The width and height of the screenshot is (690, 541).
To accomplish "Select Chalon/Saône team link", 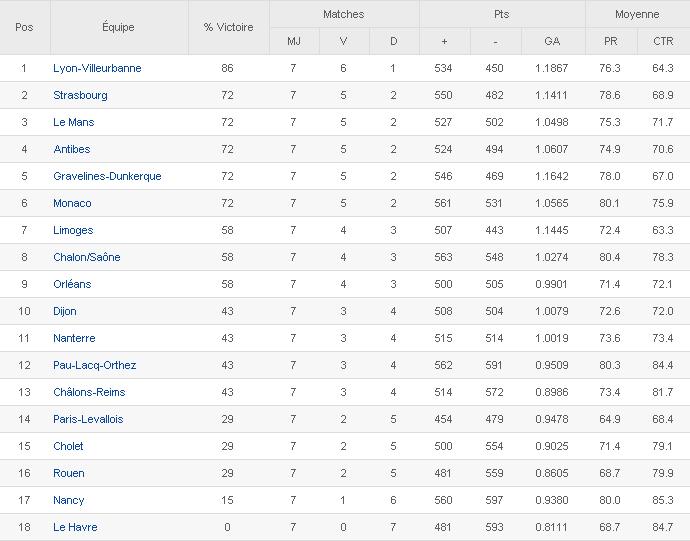I will pyautogui.click(x=86, y=257).
